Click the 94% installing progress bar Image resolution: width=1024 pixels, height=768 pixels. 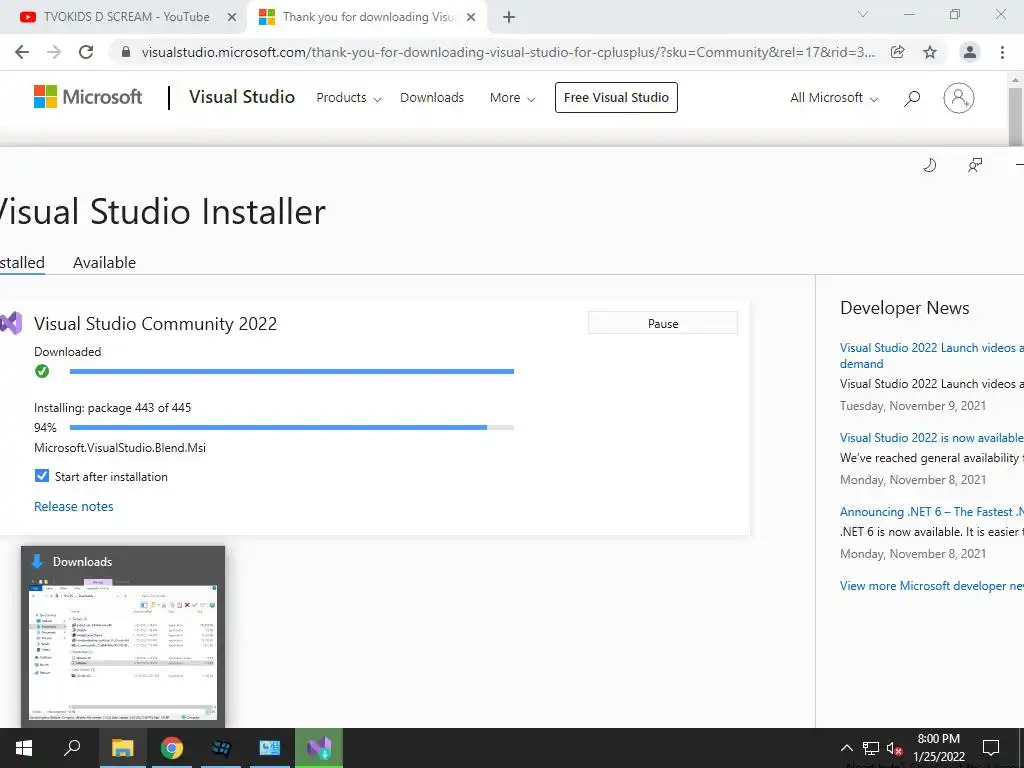[291, 427]
